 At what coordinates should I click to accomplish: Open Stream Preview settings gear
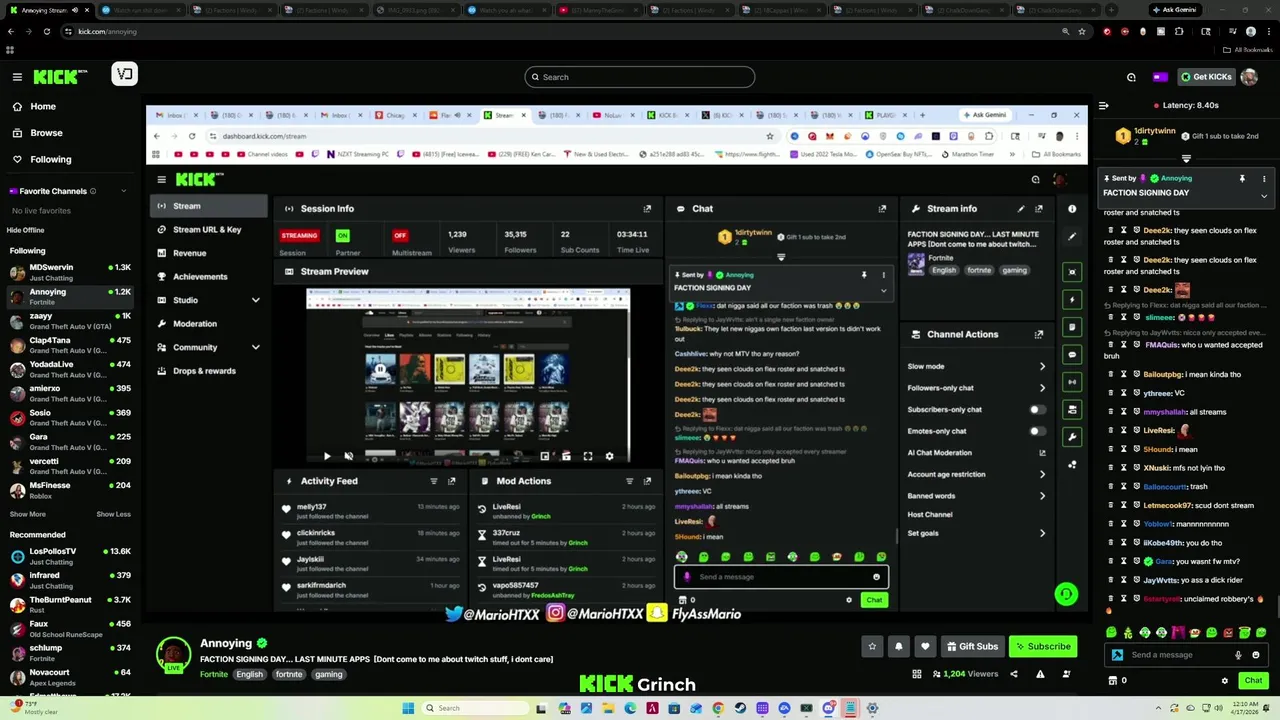pos(609,456)
